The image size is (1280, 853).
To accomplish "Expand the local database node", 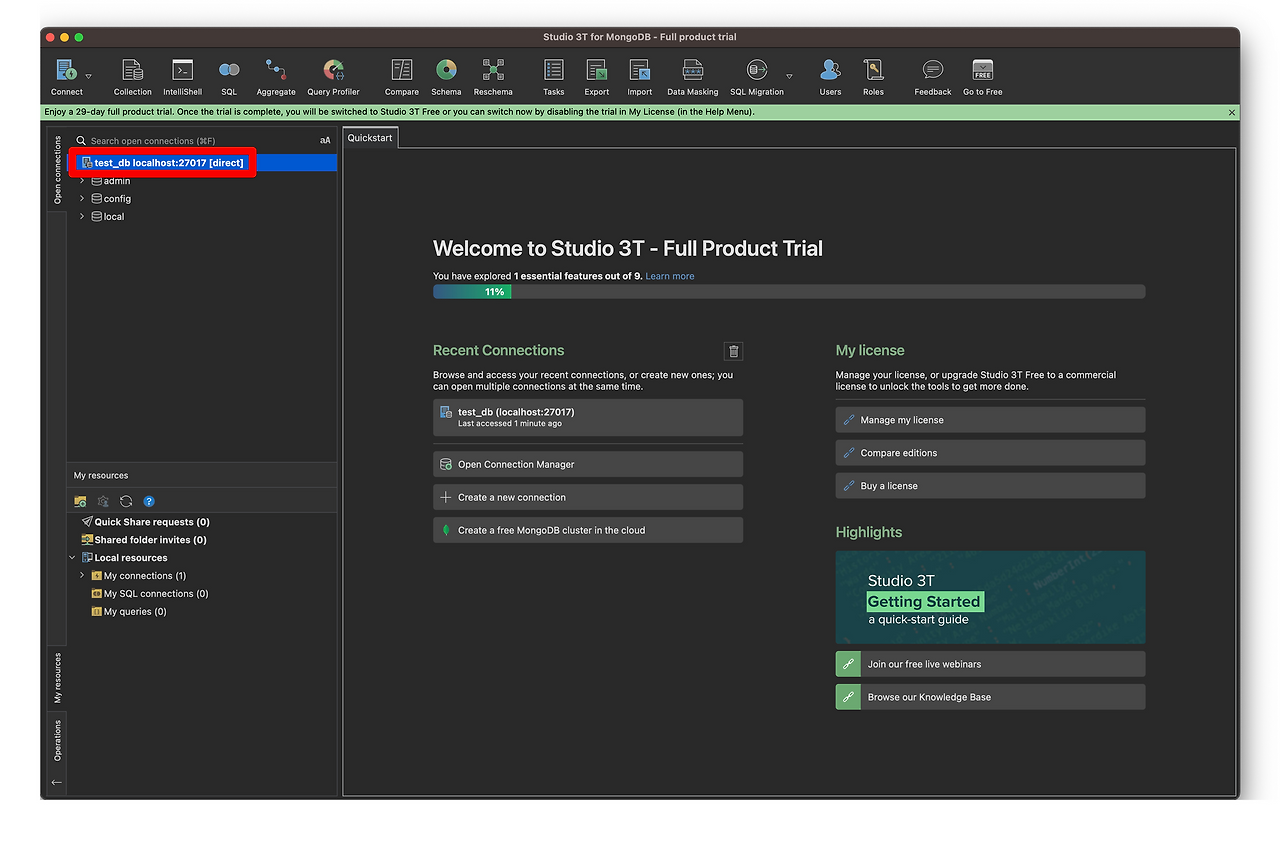I will point(82,216).
